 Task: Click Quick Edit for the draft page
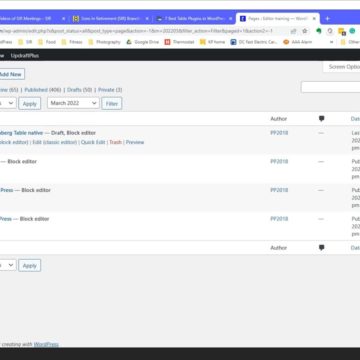pos(93,142)
